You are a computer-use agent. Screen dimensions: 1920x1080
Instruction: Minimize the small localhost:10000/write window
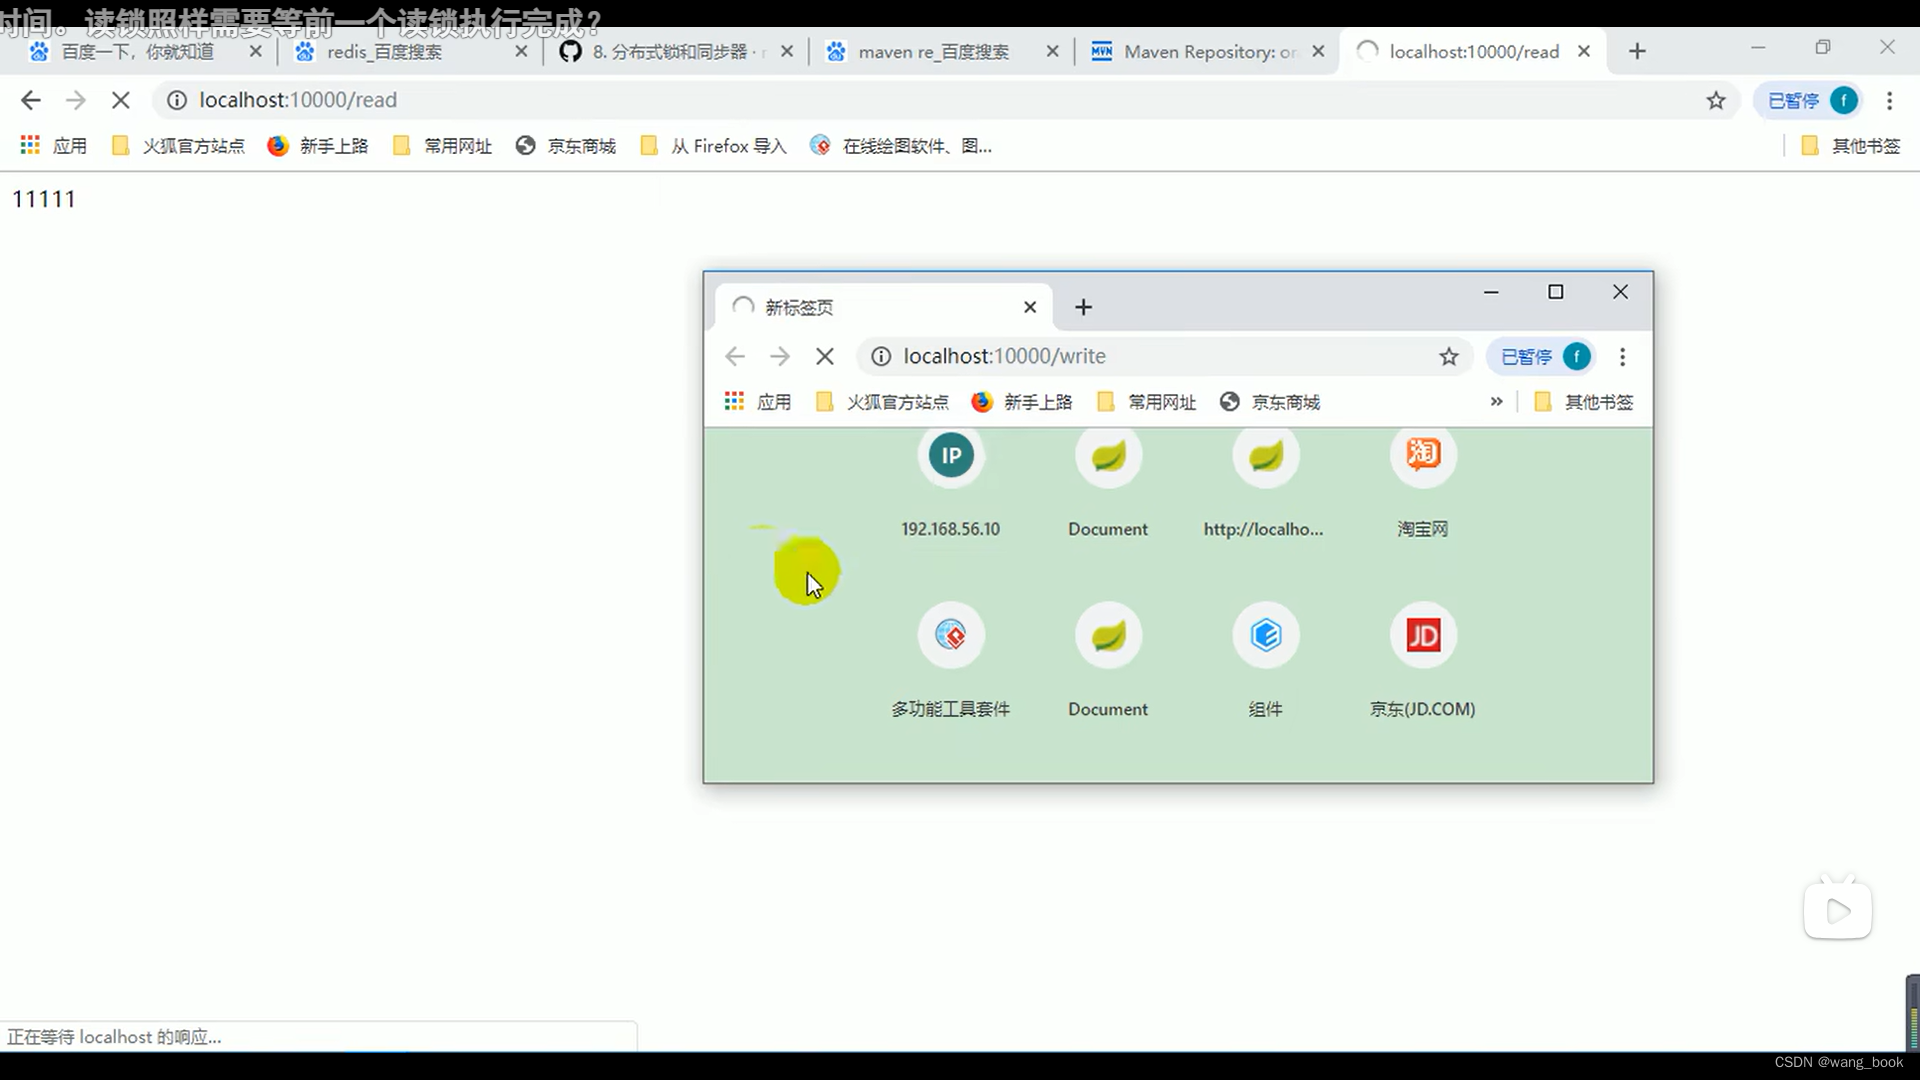tap(1491, 292)
